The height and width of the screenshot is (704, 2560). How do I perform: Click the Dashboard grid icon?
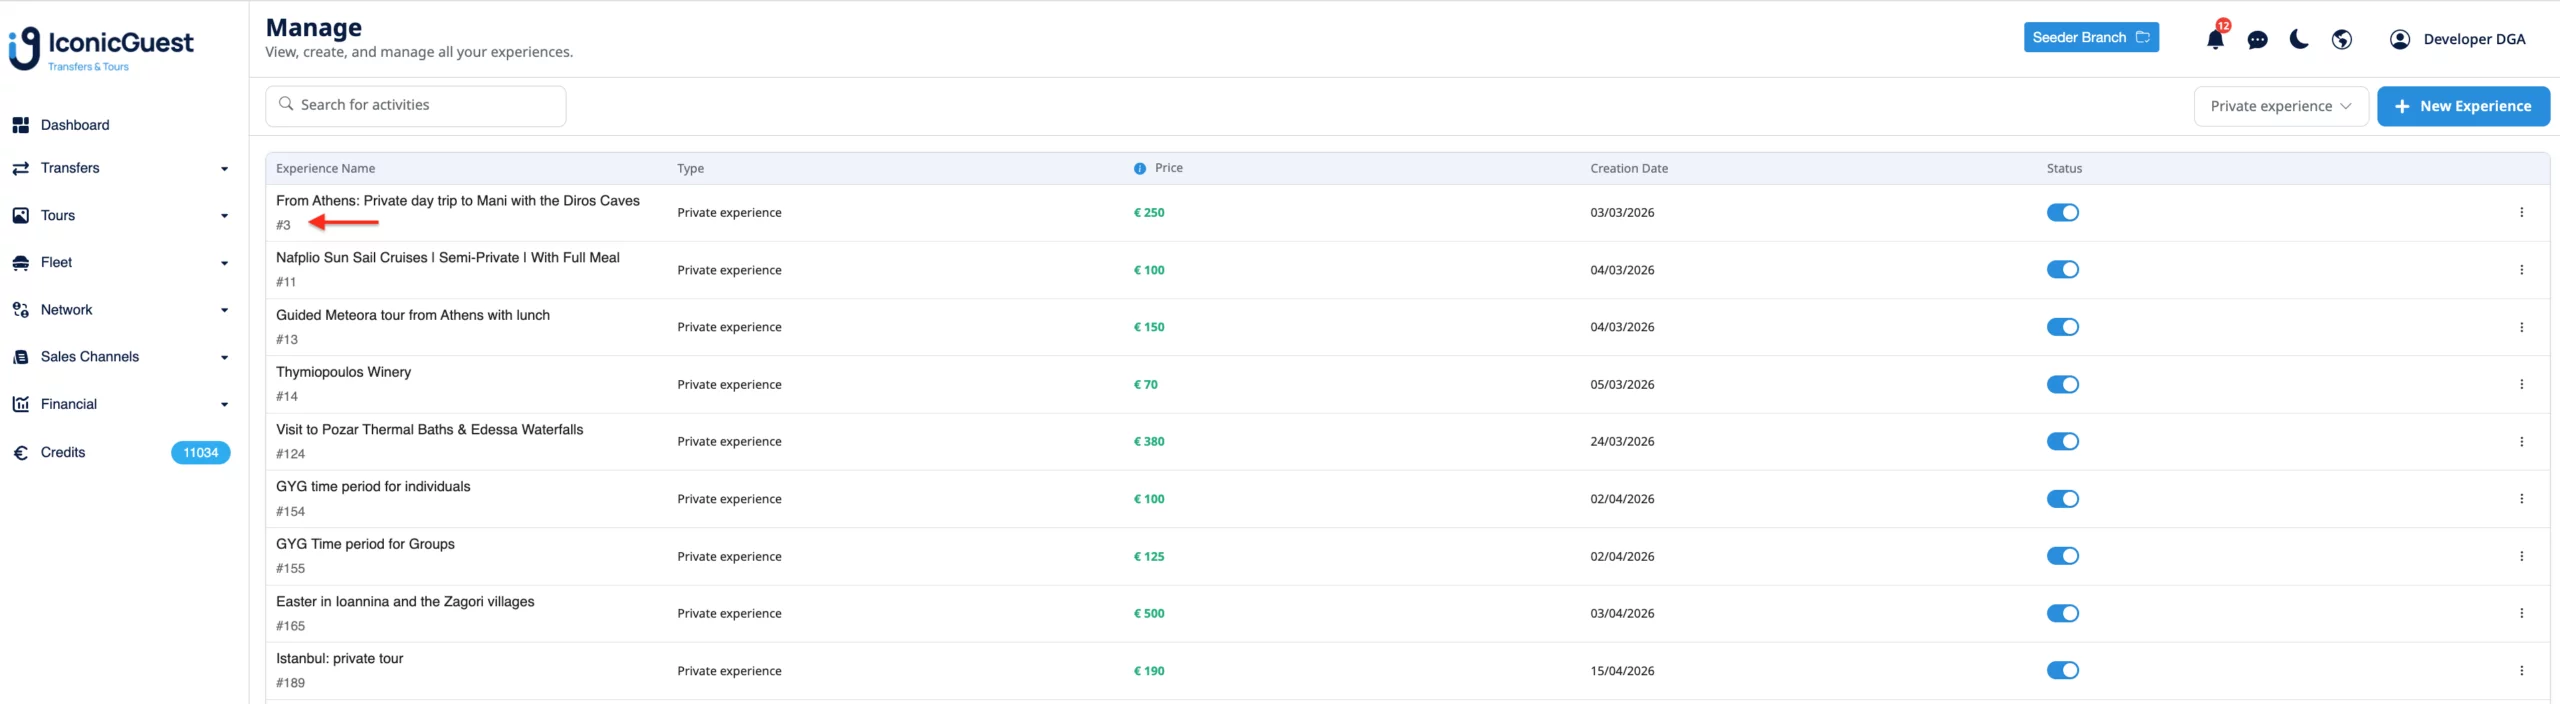click(20, 125)
